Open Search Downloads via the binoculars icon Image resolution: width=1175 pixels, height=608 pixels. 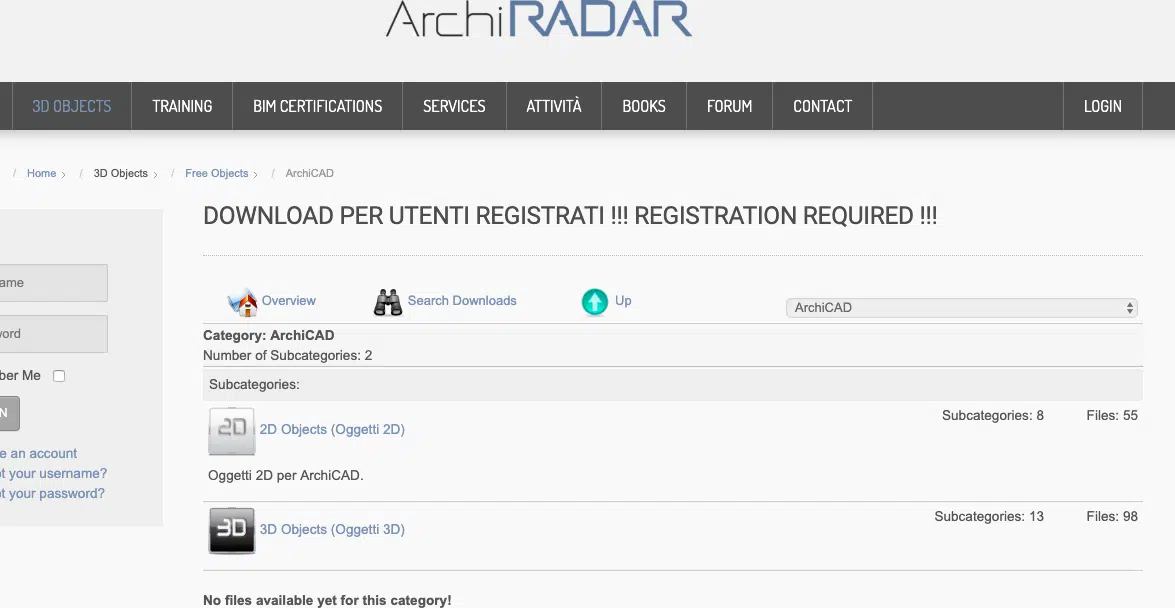[388, 300]
